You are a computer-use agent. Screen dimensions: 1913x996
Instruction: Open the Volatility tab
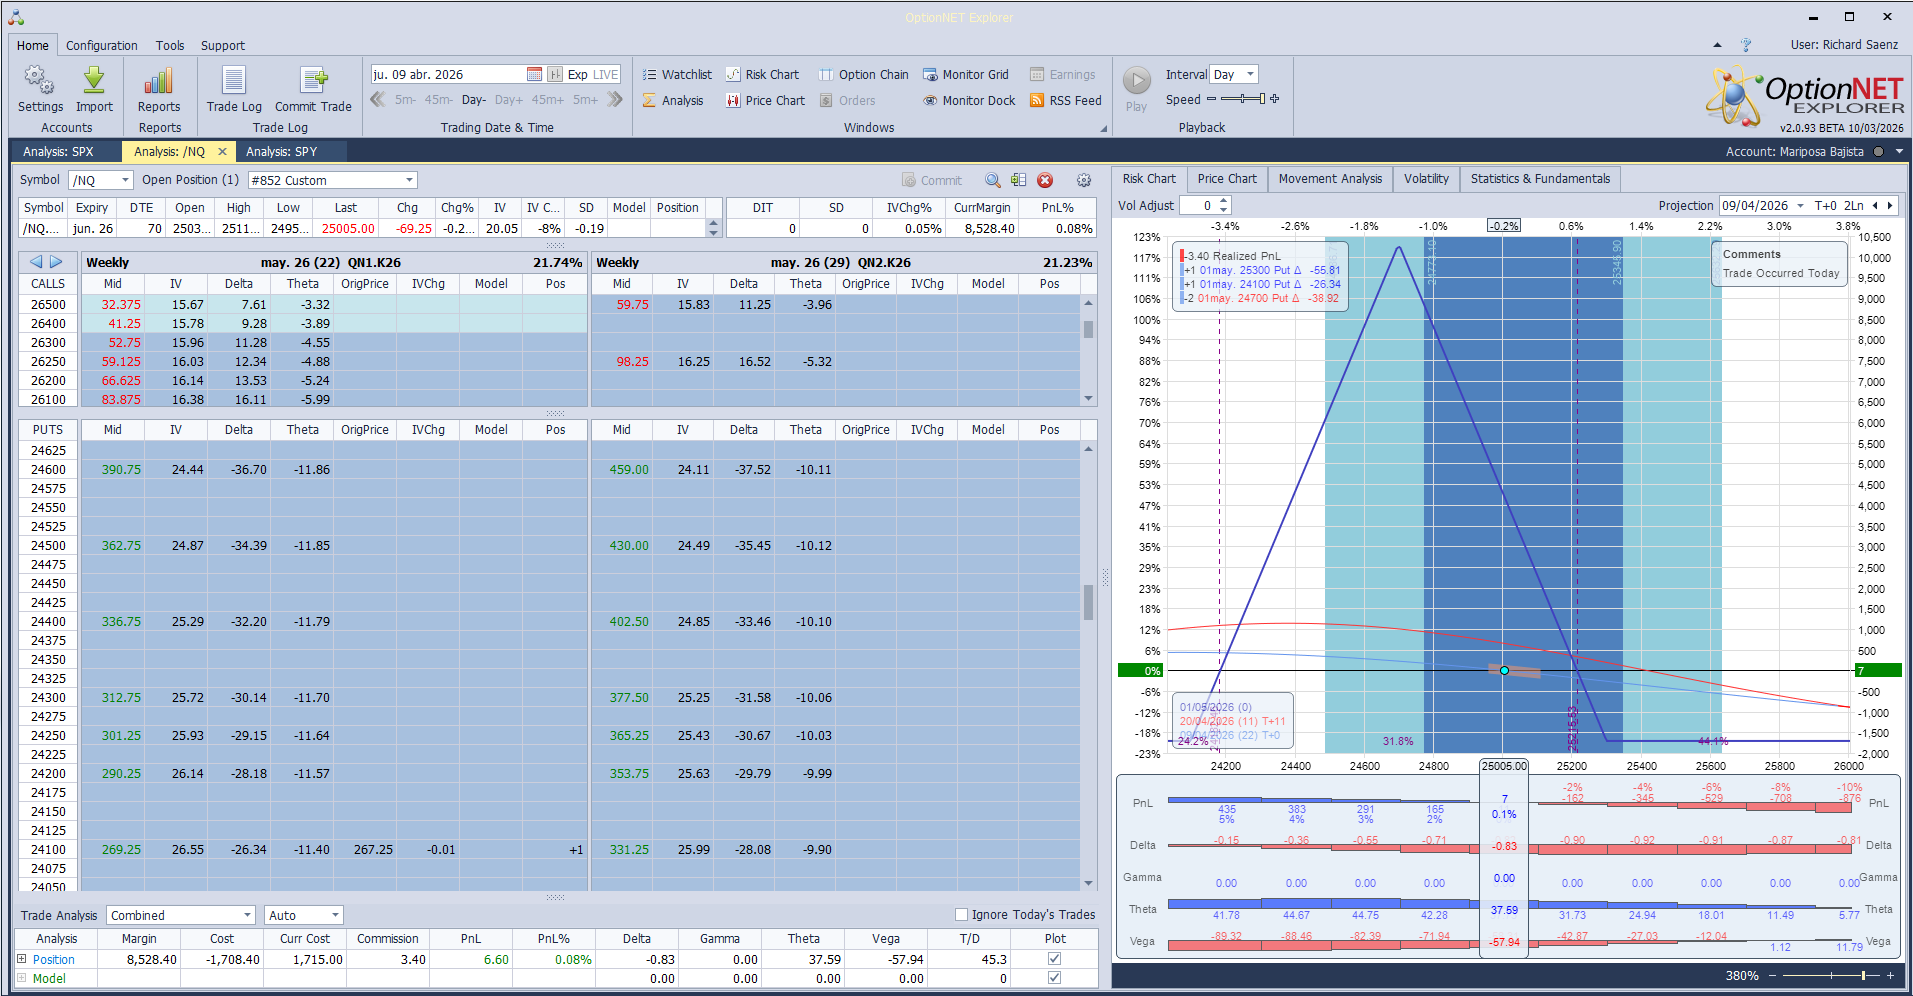(x=1426, y=179)
